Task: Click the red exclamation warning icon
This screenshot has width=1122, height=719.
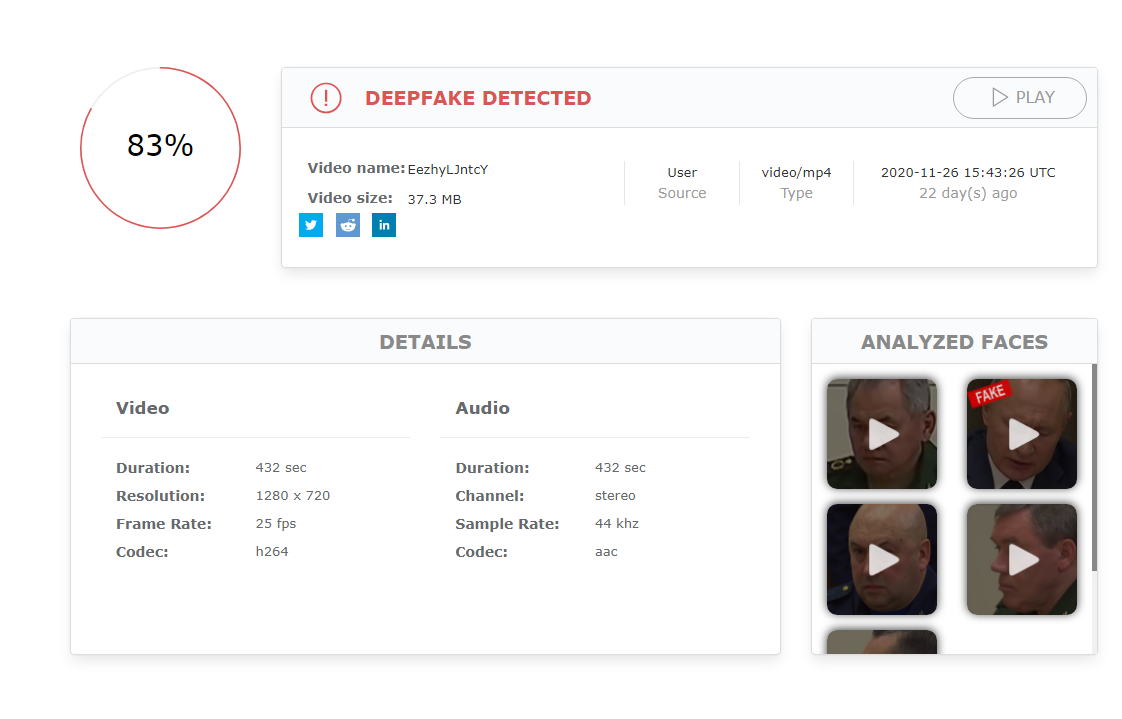Action: pos(326,98)
